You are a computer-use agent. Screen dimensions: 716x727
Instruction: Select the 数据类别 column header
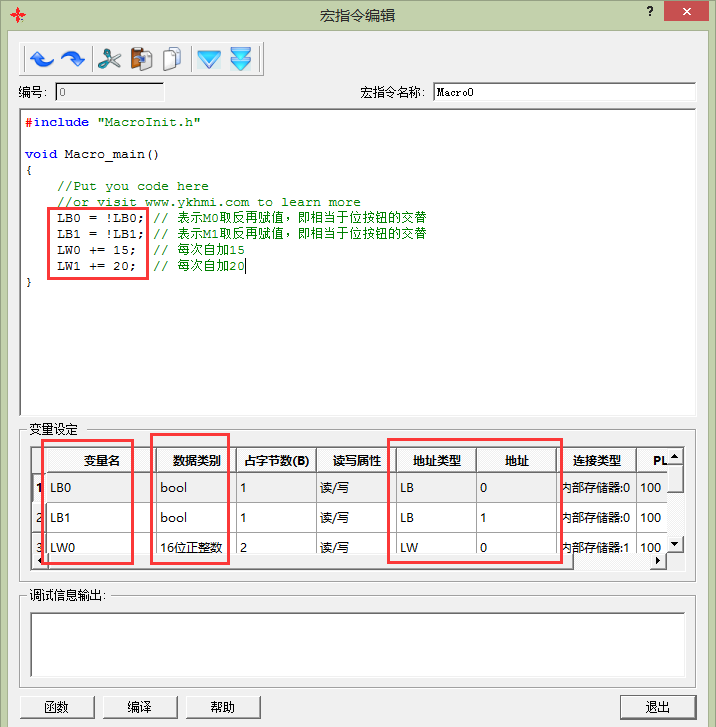point(195,460)
